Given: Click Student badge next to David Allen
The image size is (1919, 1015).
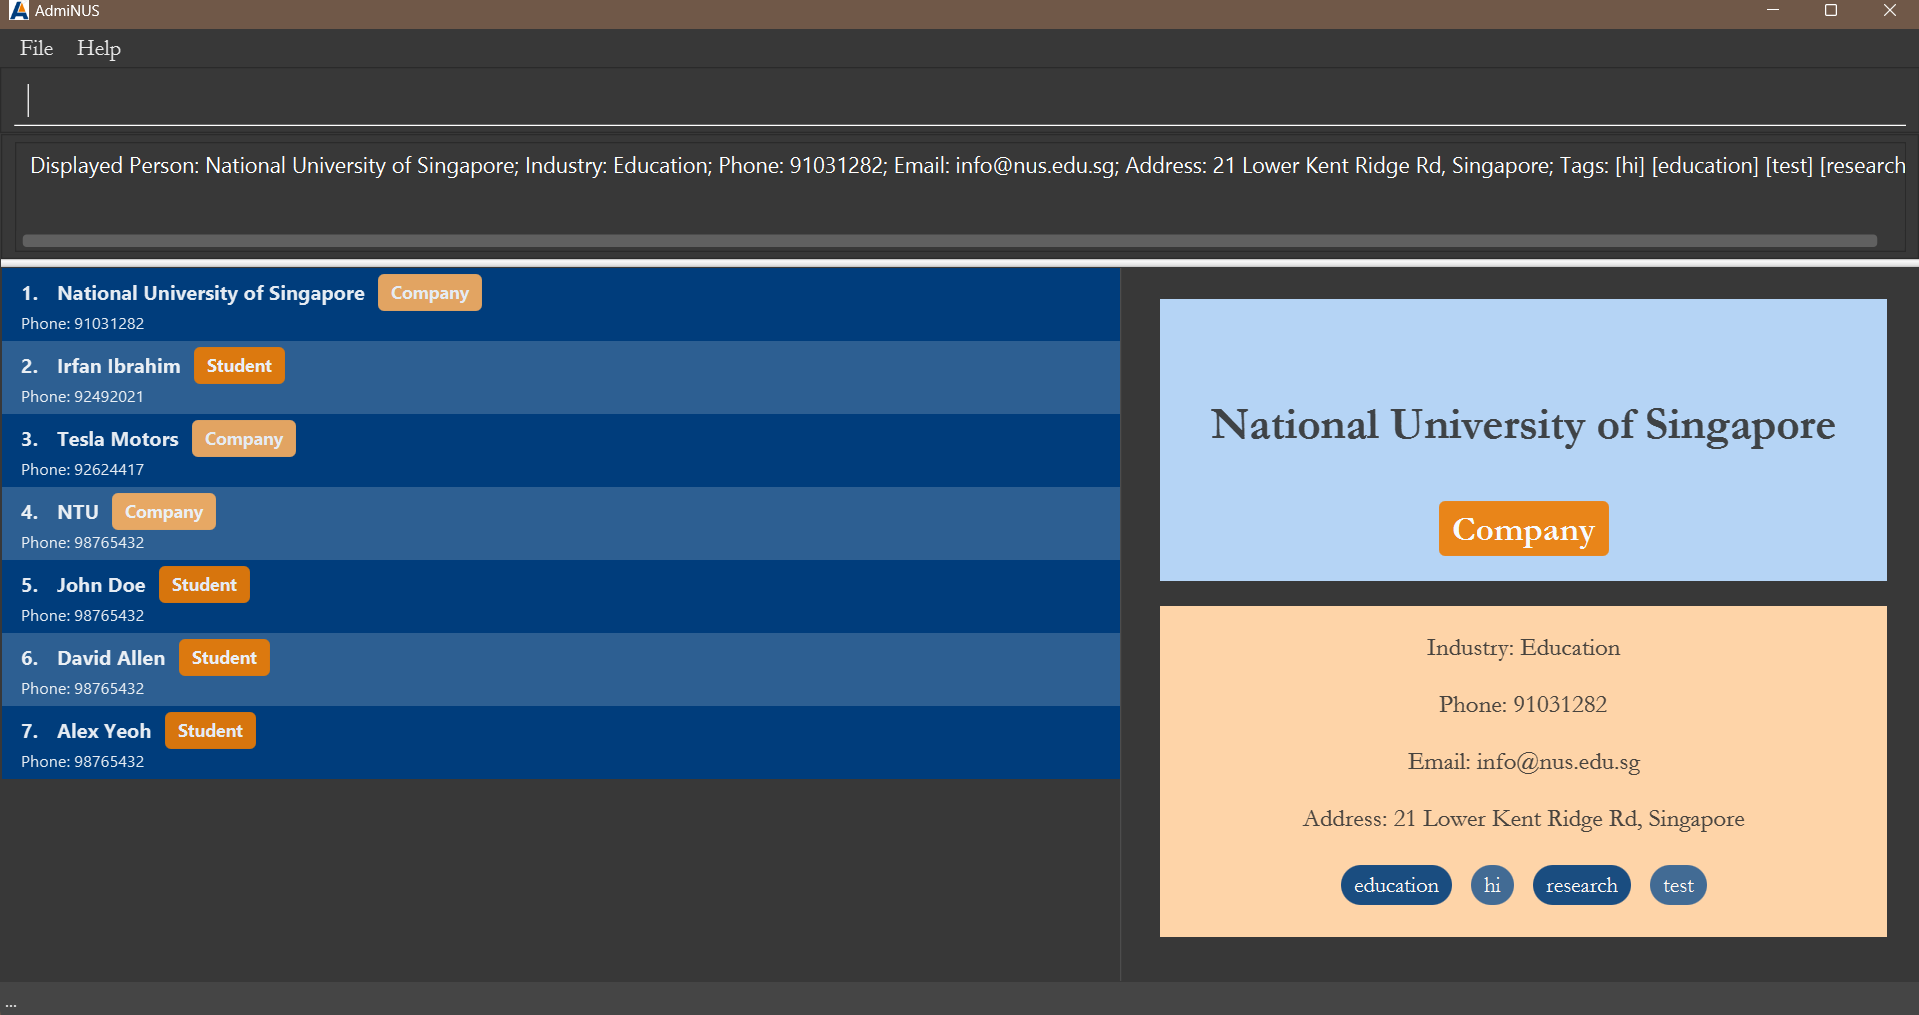Looking at the screenshot, I should [224, 658].
